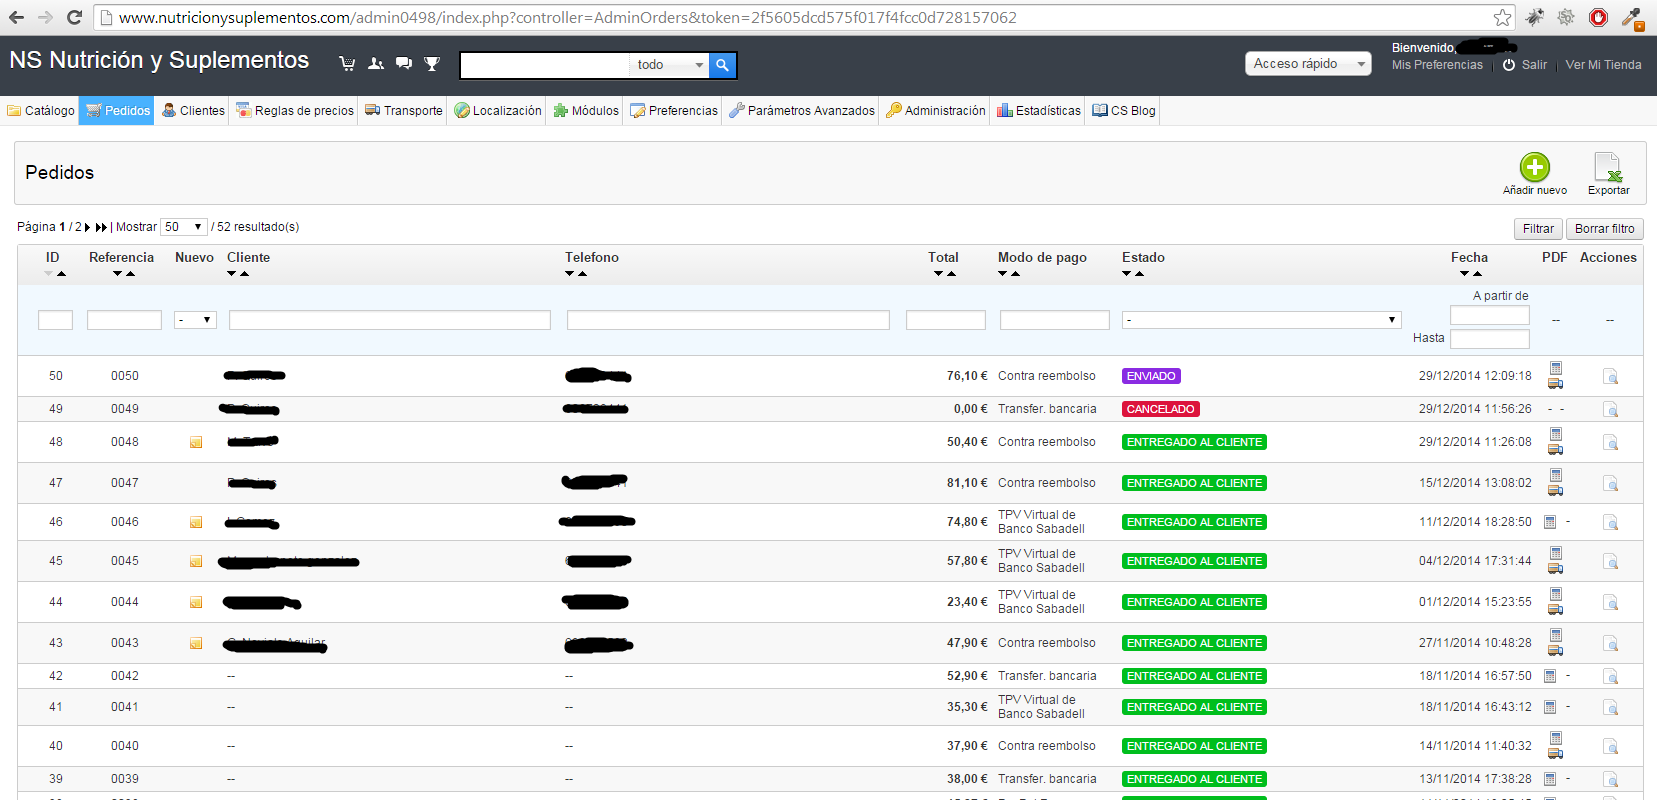
Task: Sort the Fecha column using up arrow
Action: coord(1477,273)
